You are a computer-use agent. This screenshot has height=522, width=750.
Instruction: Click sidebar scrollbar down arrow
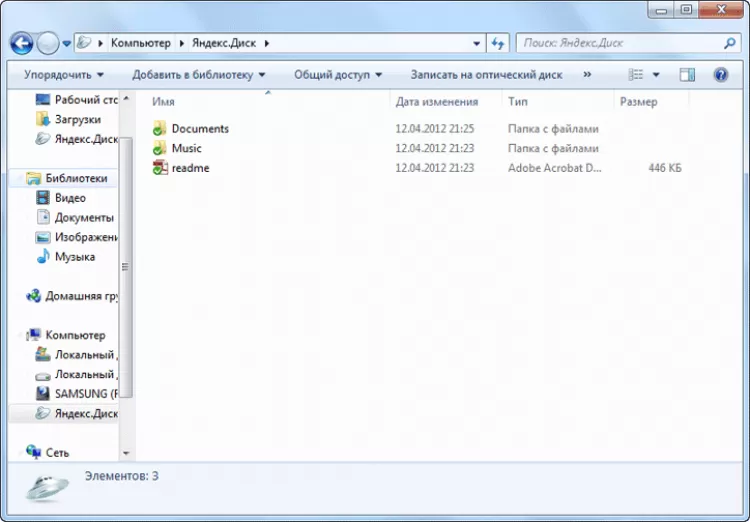[x=126, y=453]
